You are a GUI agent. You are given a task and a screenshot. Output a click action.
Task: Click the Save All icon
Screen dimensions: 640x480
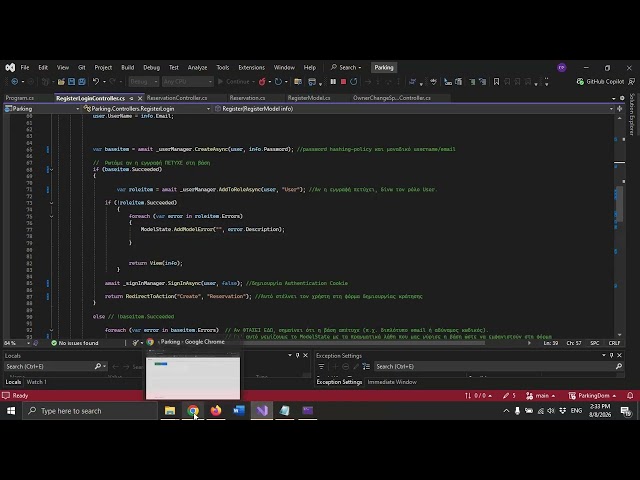(x=82, y=82)
